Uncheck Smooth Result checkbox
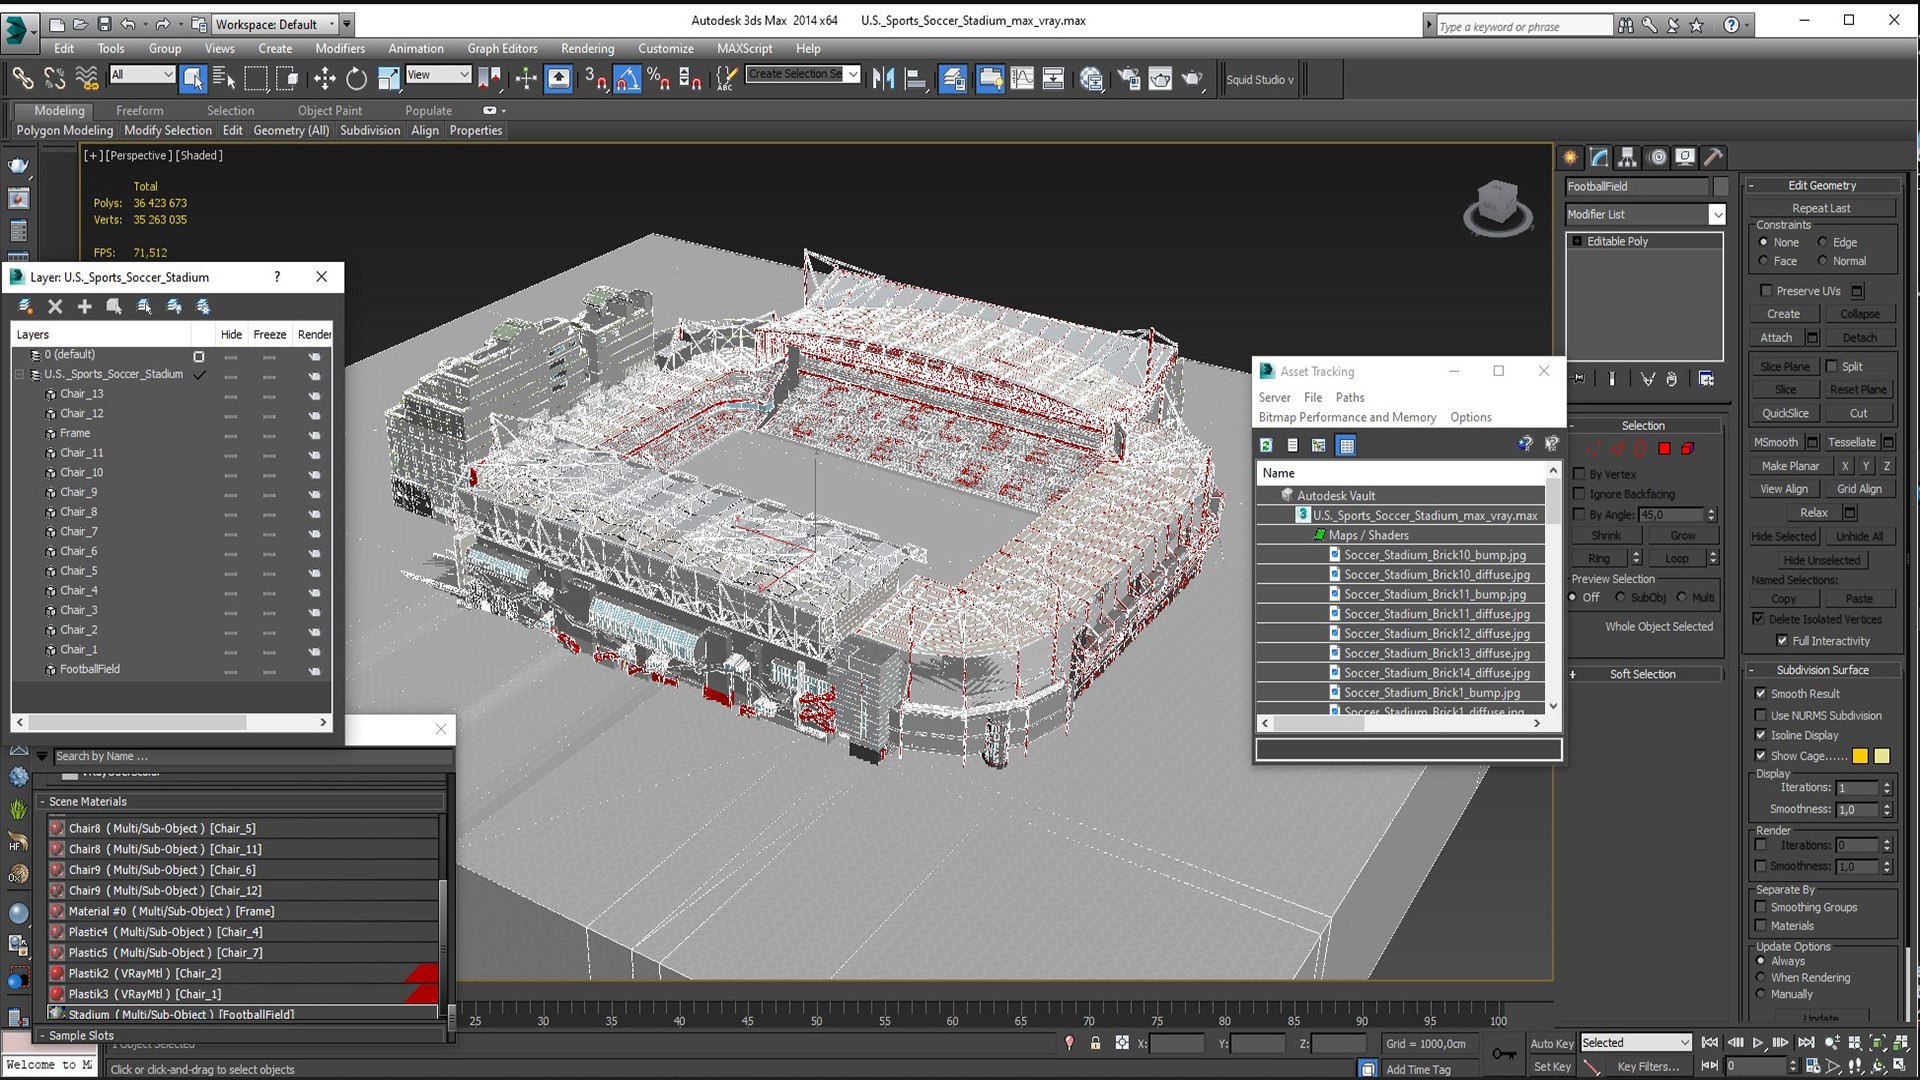This screenshot has width=1920, height=1080. click(x=1761, y=693)
